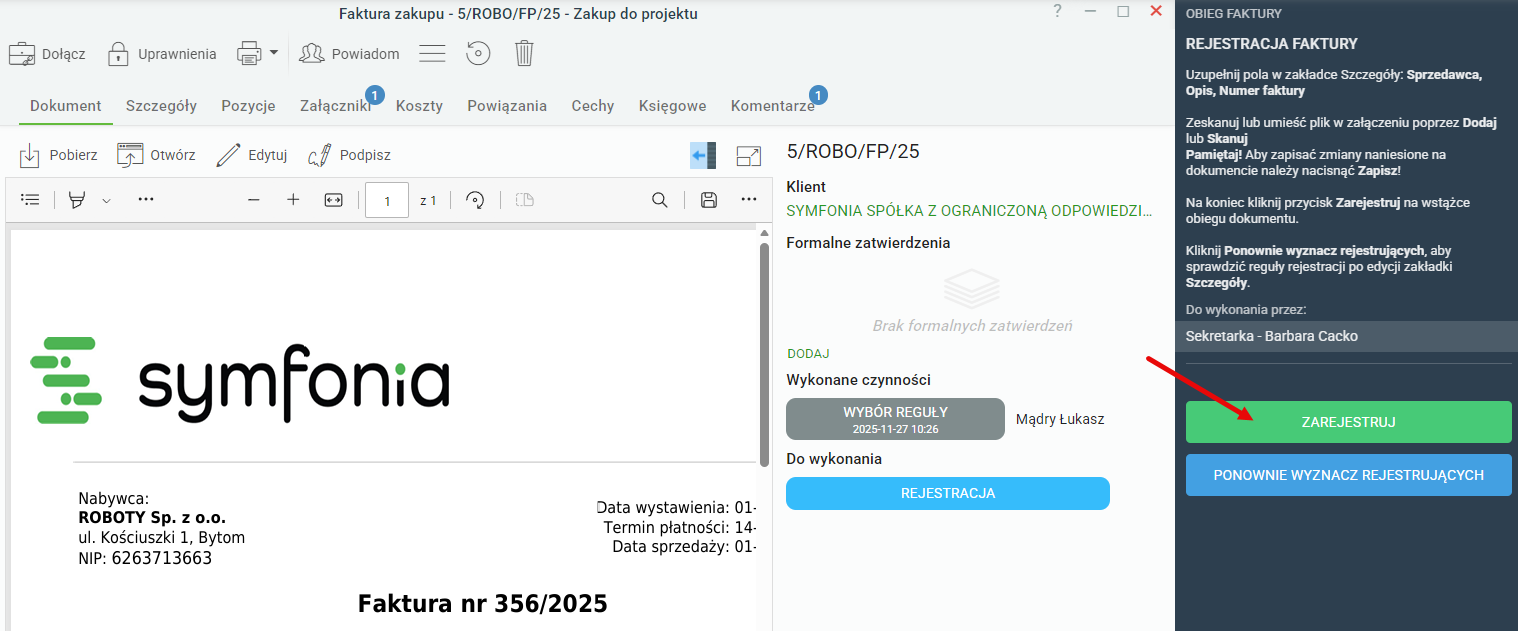The height and width of the screenshot is (631, 1518).
Task: Expand the print options dropdown arrow
Action: click(x=274, y=53)
